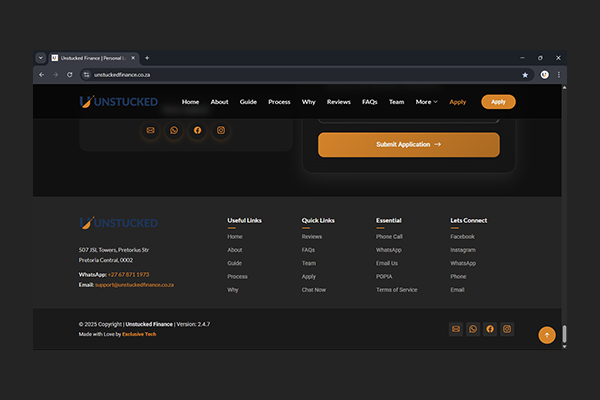This screenshot has height=400, width=600.
Task: Click Unstucked logo in footer
Action: pos(119,223)
